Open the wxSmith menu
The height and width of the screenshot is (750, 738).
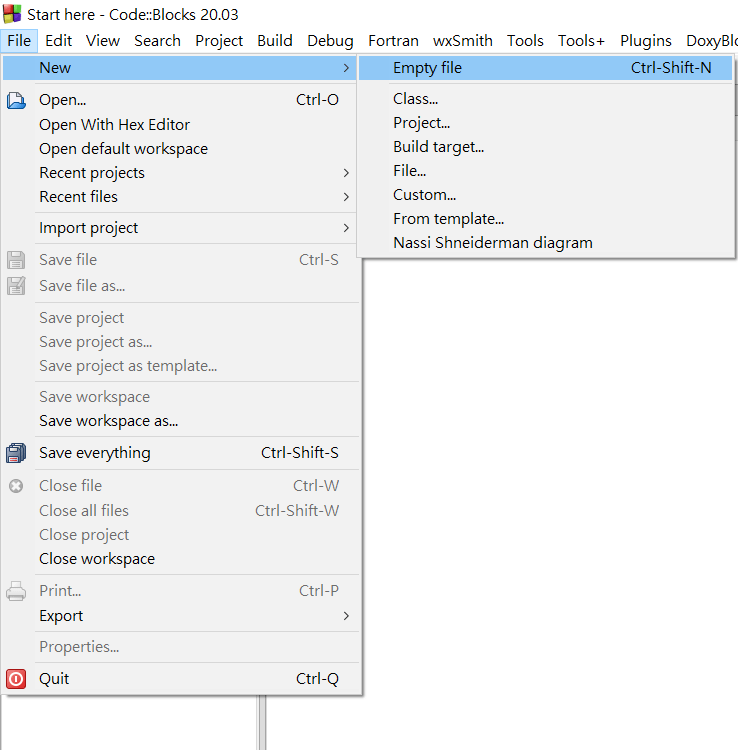463,41
